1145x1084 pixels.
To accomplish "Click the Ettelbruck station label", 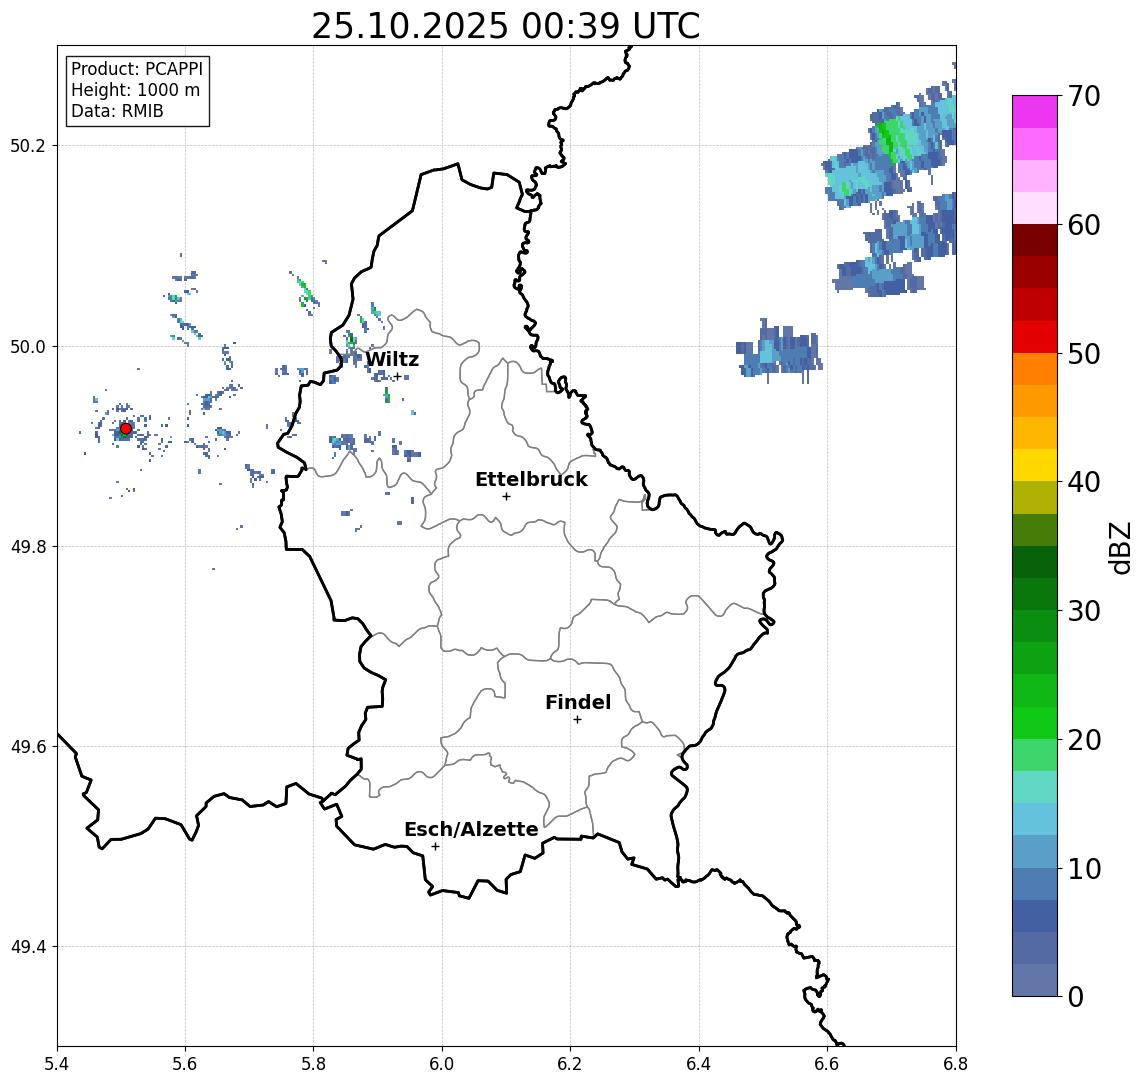I will point(531,479).
